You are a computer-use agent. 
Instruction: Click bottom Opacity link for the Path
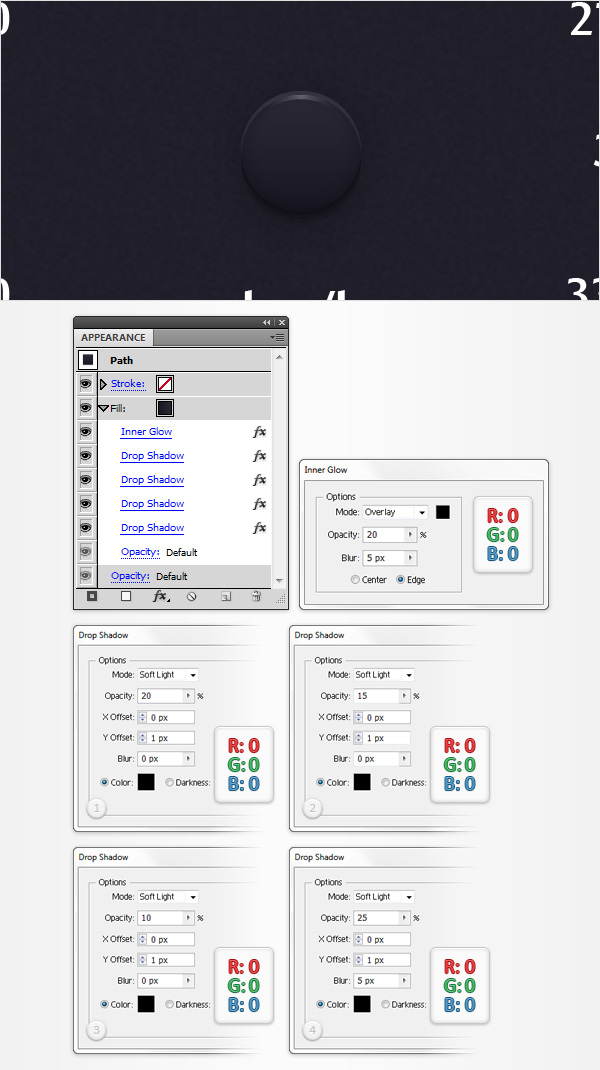pyautogui.click(x=130, y=576)
